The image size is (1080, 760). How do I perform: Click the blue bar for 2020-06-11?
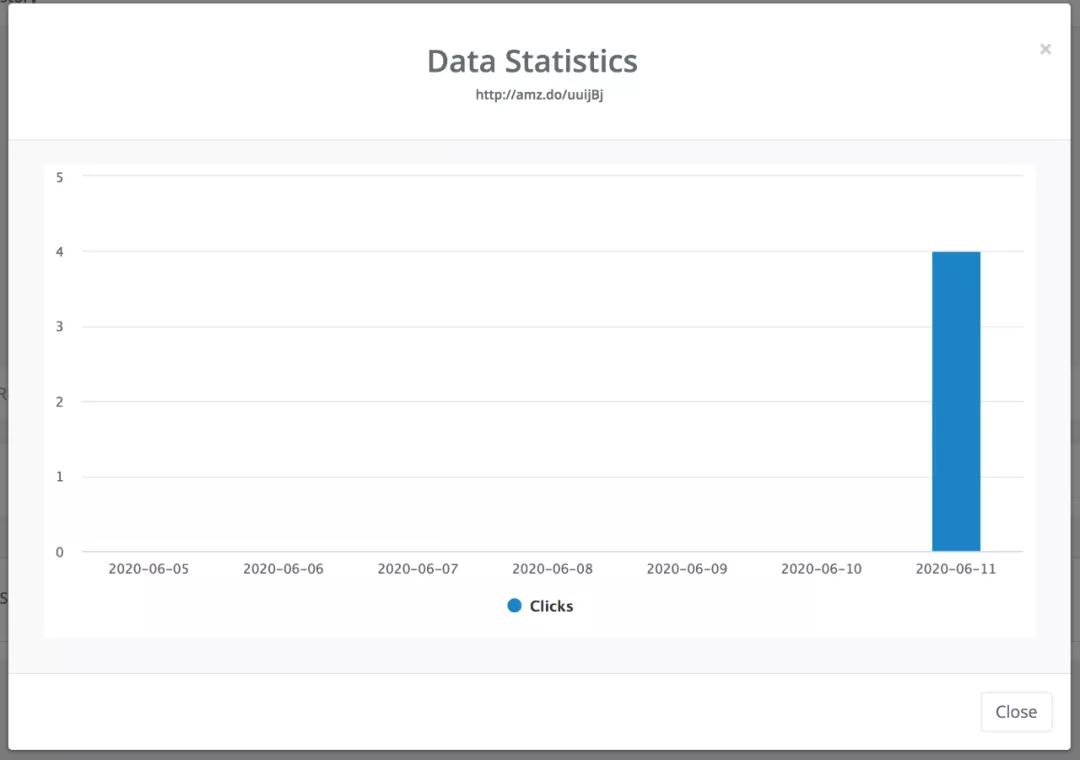[956, 401]
